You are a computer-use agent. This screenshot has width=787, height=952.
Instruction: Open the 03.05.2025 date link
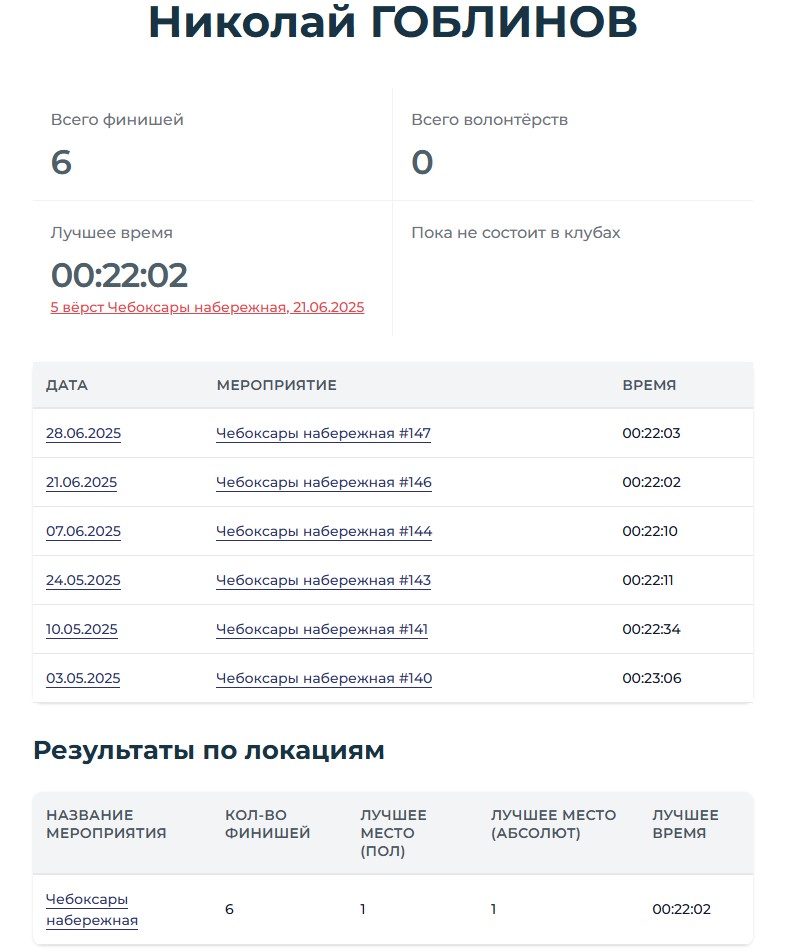[83, 678]
